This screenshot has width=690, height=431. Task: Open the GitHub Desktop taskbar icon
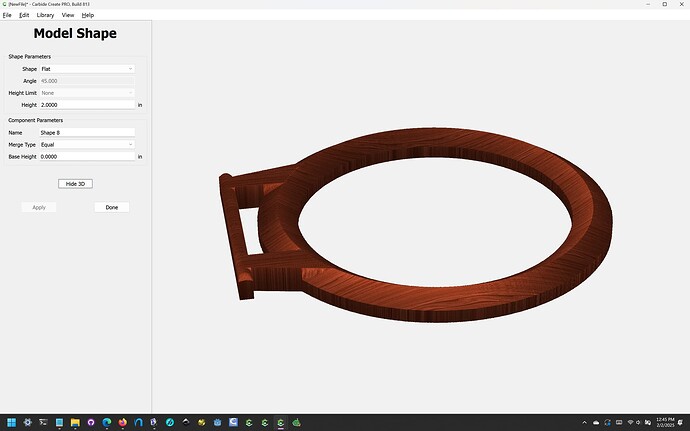(91, 423)
